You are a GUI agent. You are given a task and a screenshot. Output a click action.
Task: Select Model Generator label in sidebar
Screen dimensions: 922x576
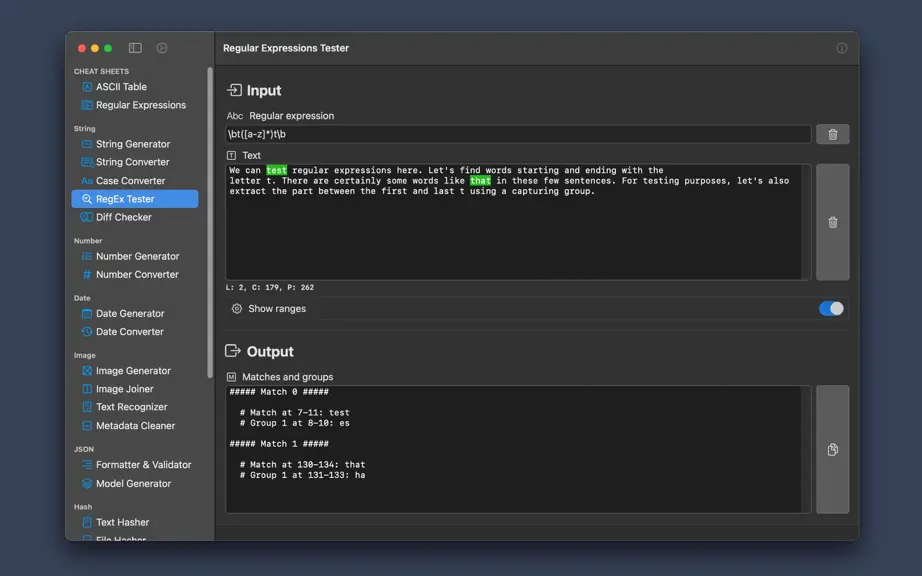(133, 484)
